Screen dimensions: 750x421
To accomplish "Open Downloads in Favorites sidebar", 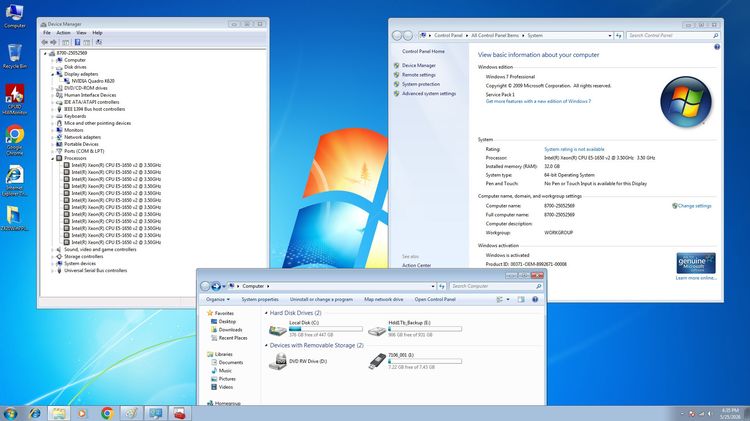I will [x=230, y=330].
